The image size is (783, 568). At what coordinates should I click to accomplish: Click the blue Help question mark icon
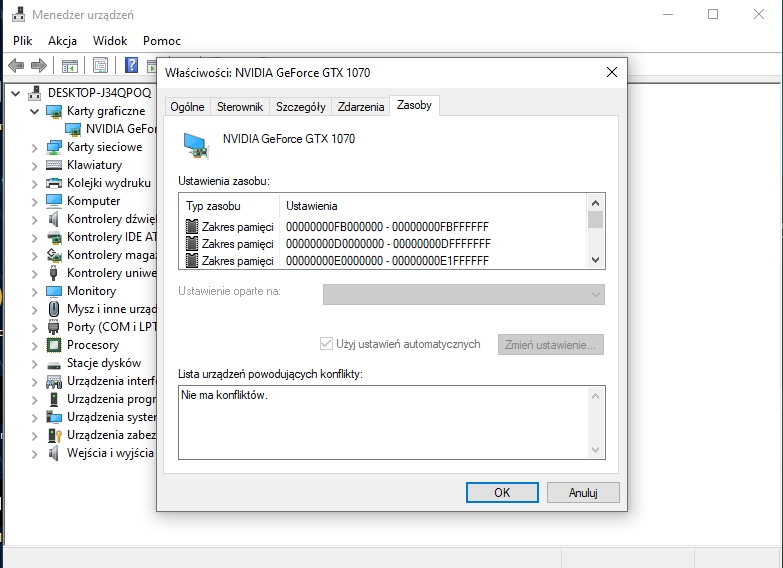(131, 65)
